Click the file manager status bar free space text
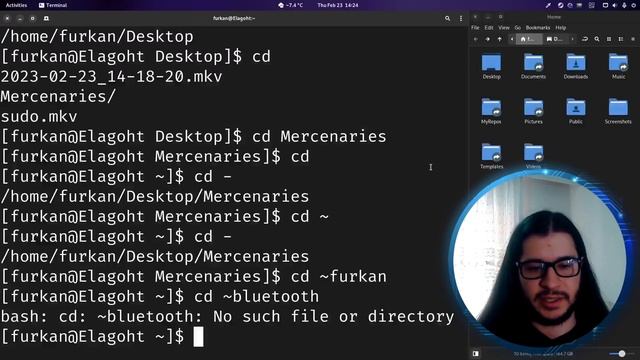The height and width of the screenshot is (360, 640). click(543, 353)
